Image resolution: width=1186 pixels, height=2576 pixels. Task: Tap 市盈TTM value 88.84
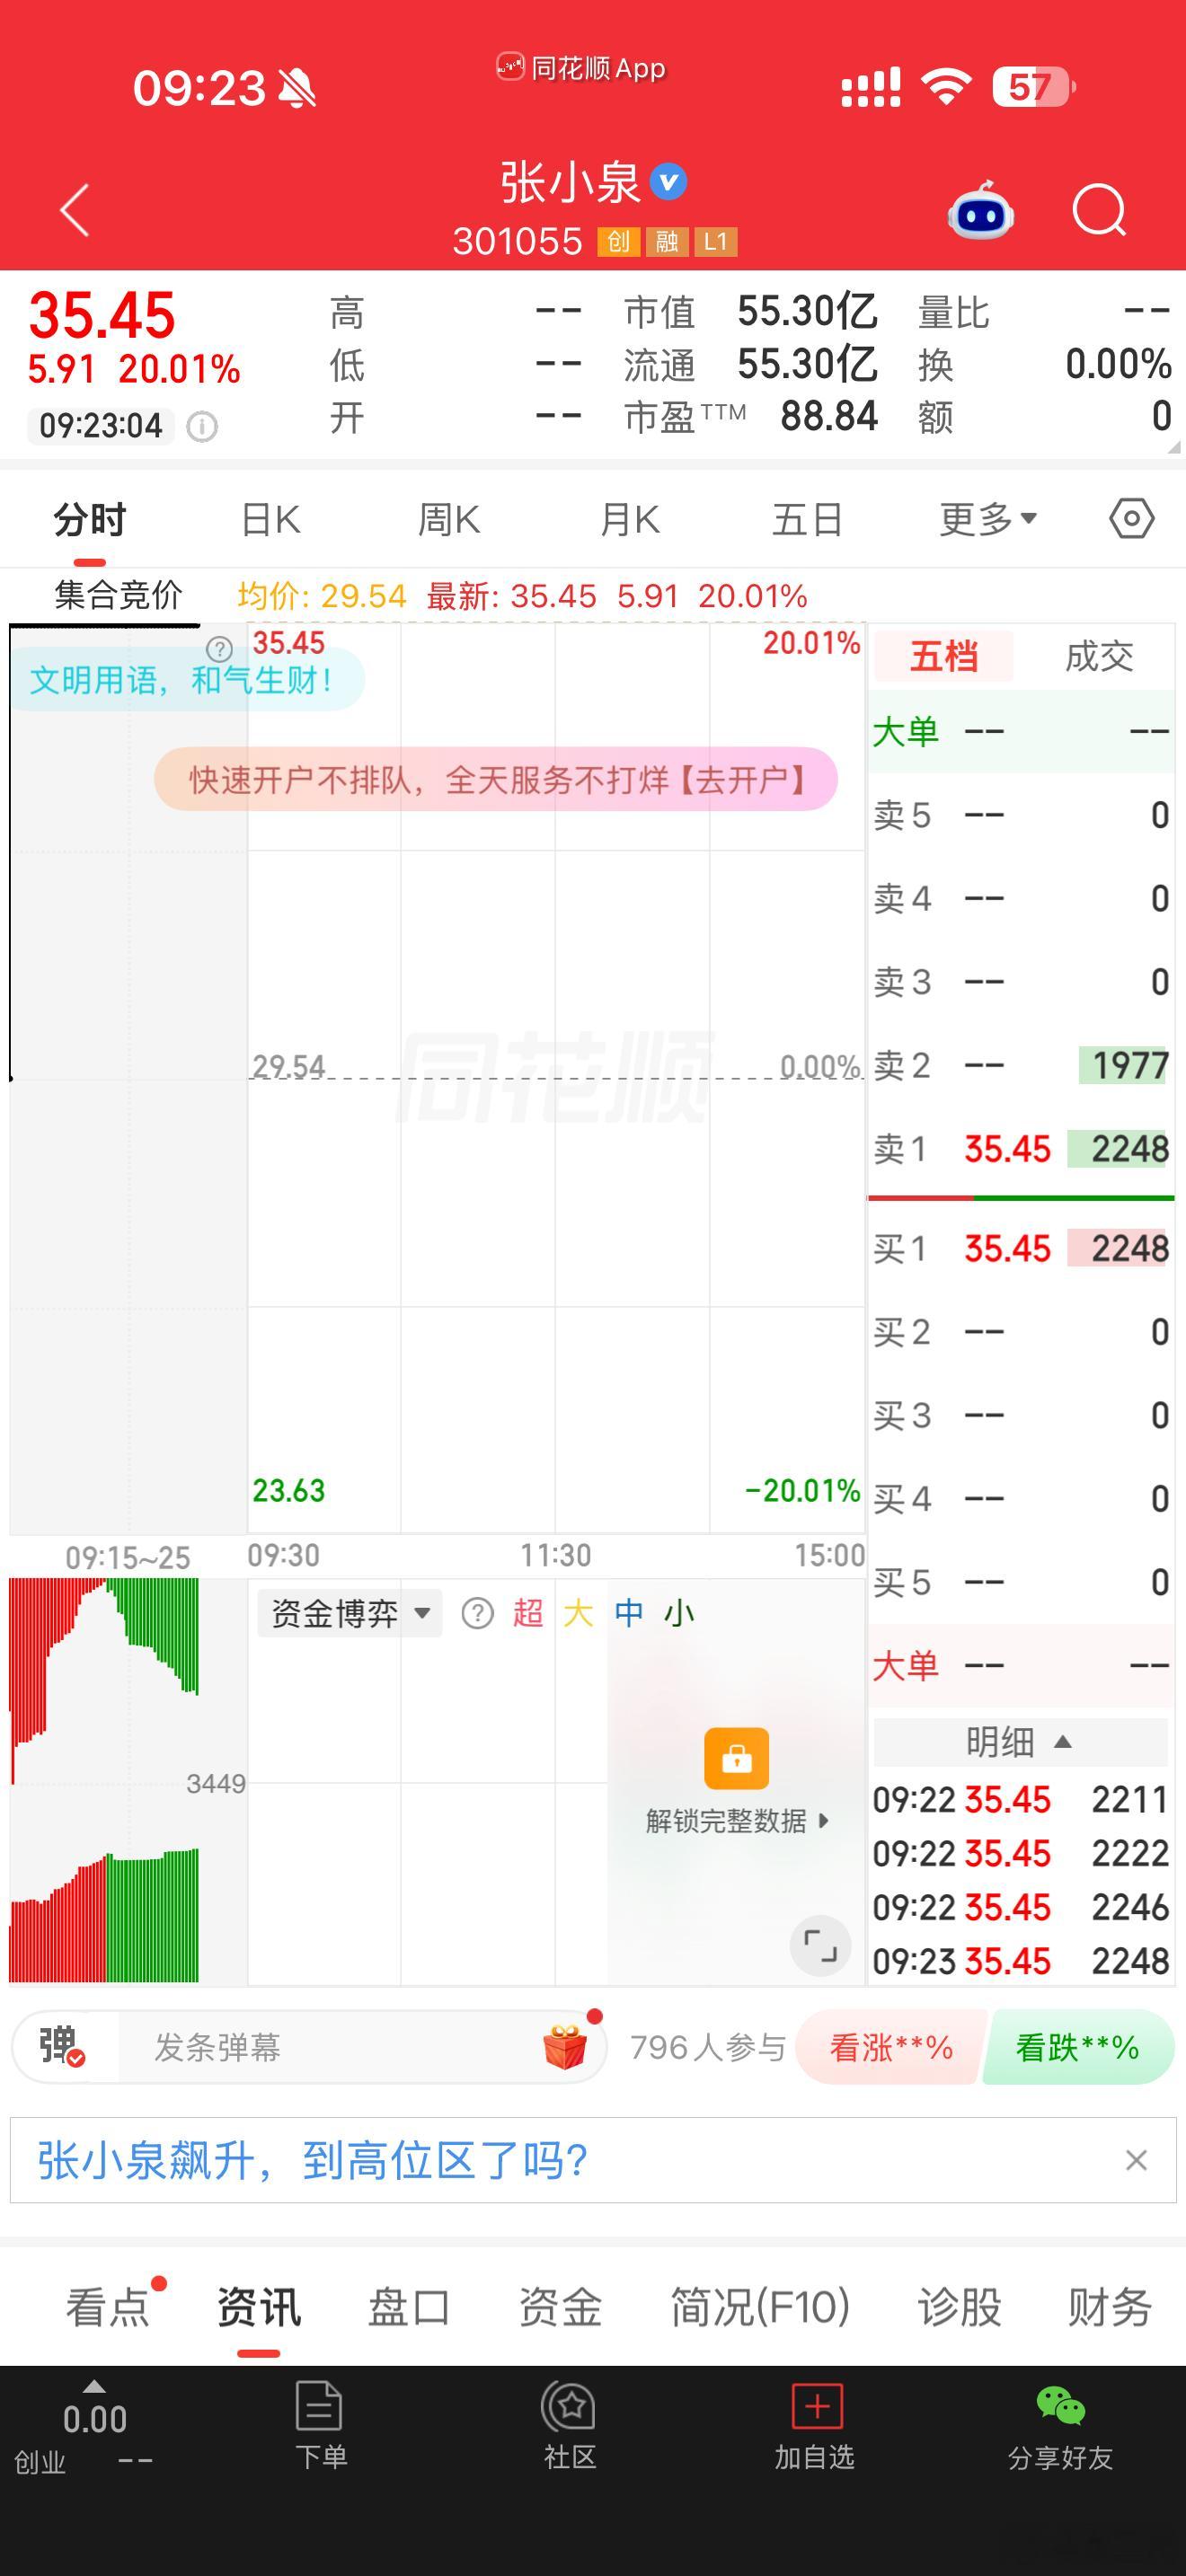pos(829,416)
